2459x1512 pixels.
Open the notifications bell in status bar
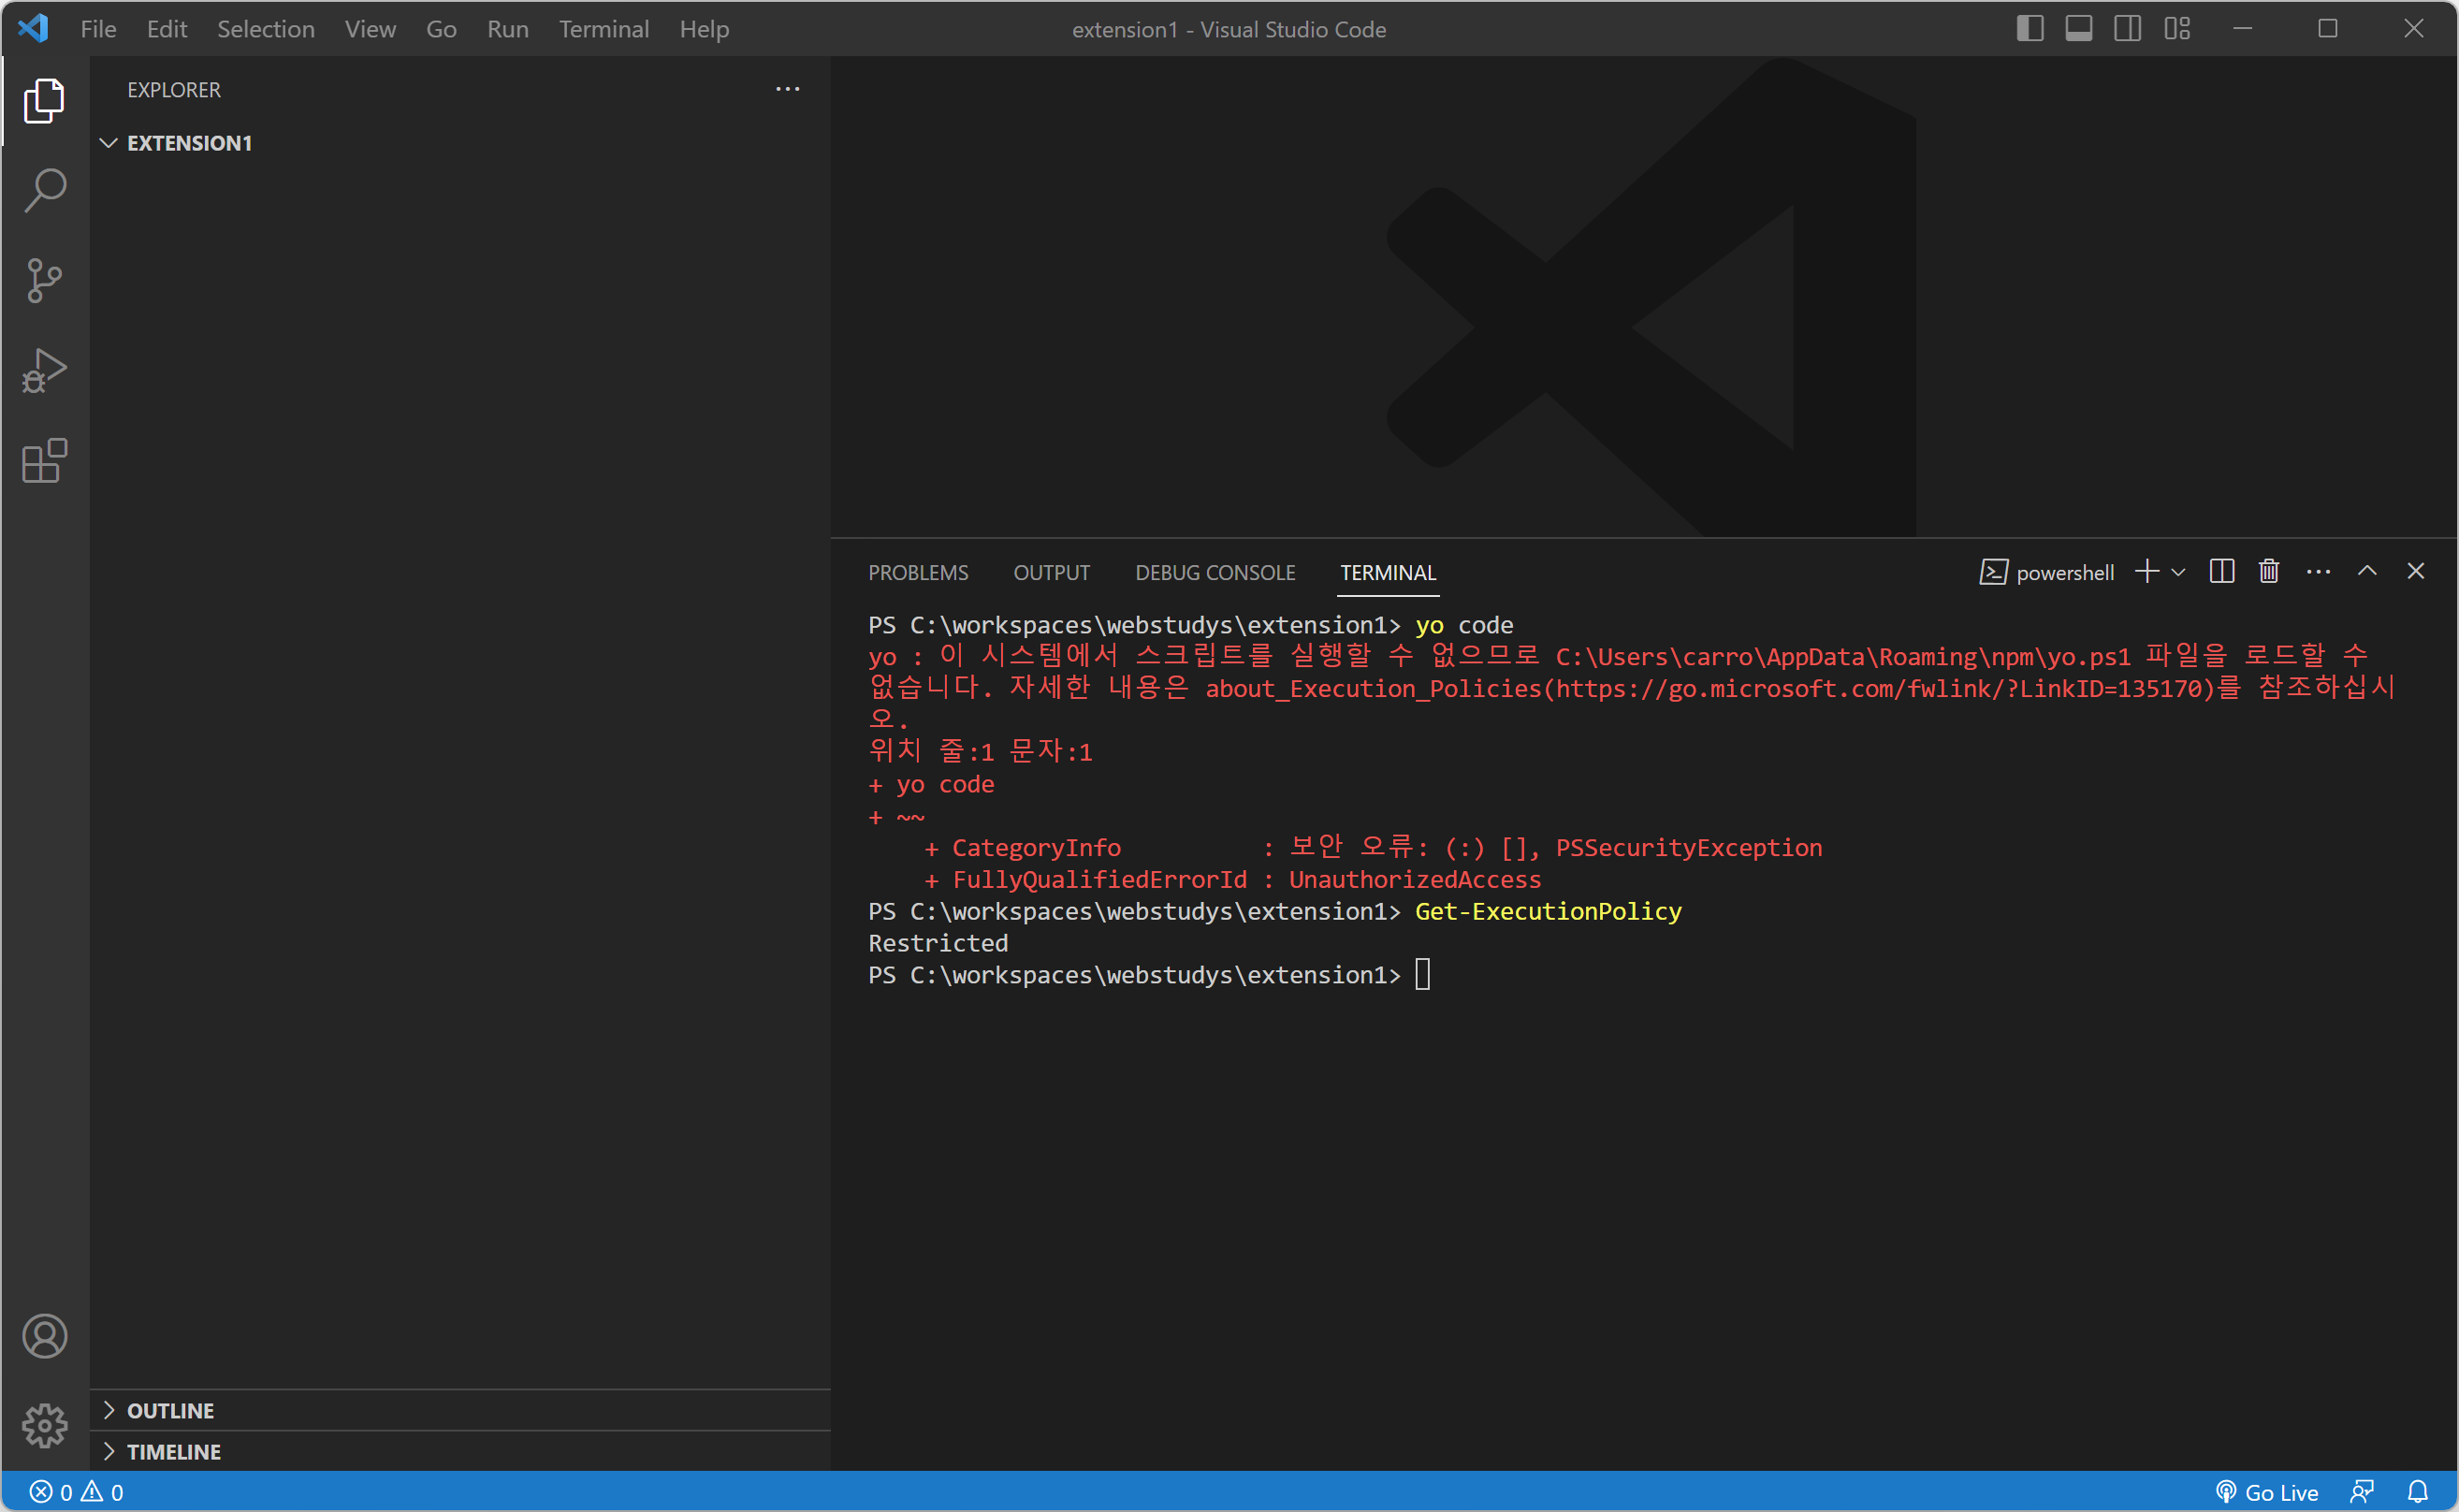(2417, 1492)
